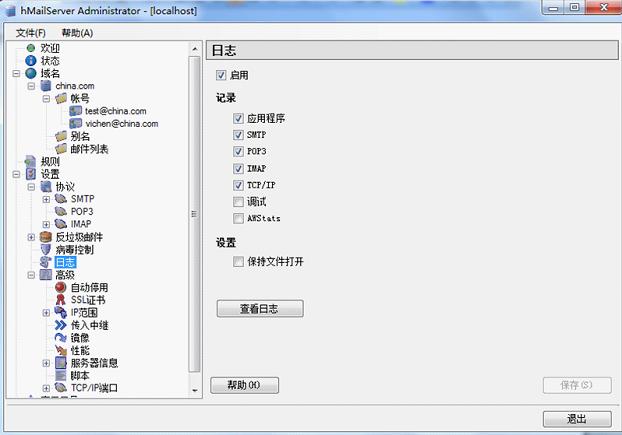Toggle the SMTP logging checkbox
622x435 pixels.
[238, 135]
